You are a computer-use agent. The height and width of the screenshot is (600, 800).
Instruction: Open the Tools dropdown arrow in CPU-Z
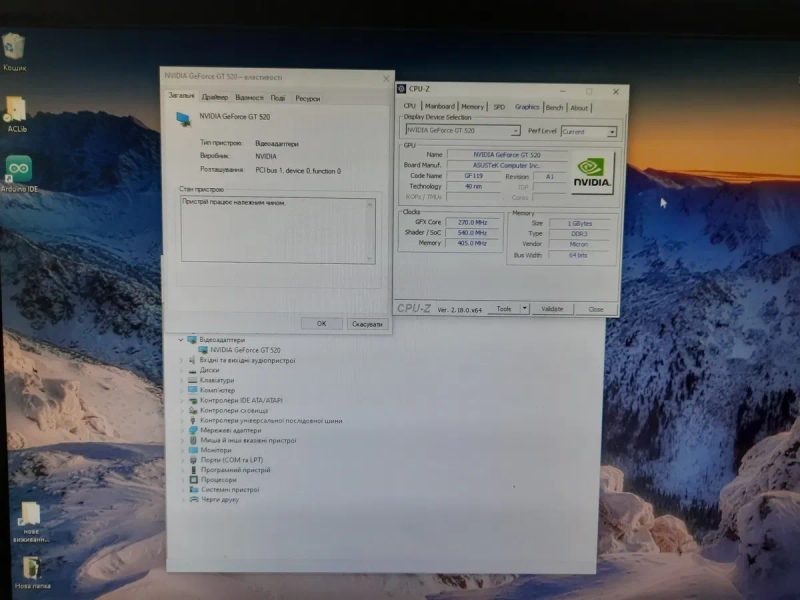click(524, 309)
